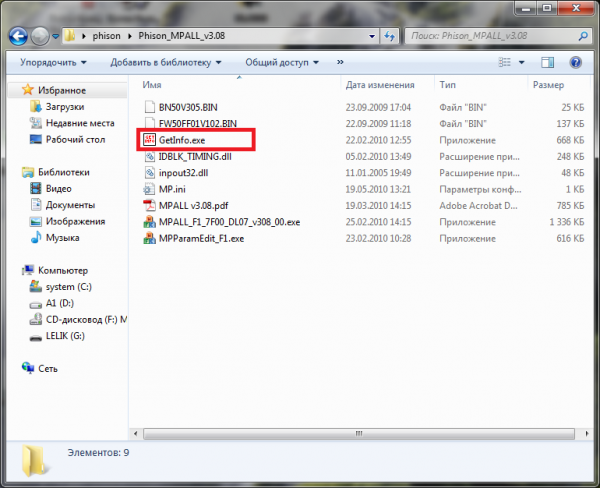Viewport: 600px width, 488px height.
Task: Select the Phison_MPALL_v3.08 breadcrumb segment
Action: click(181, 36)
